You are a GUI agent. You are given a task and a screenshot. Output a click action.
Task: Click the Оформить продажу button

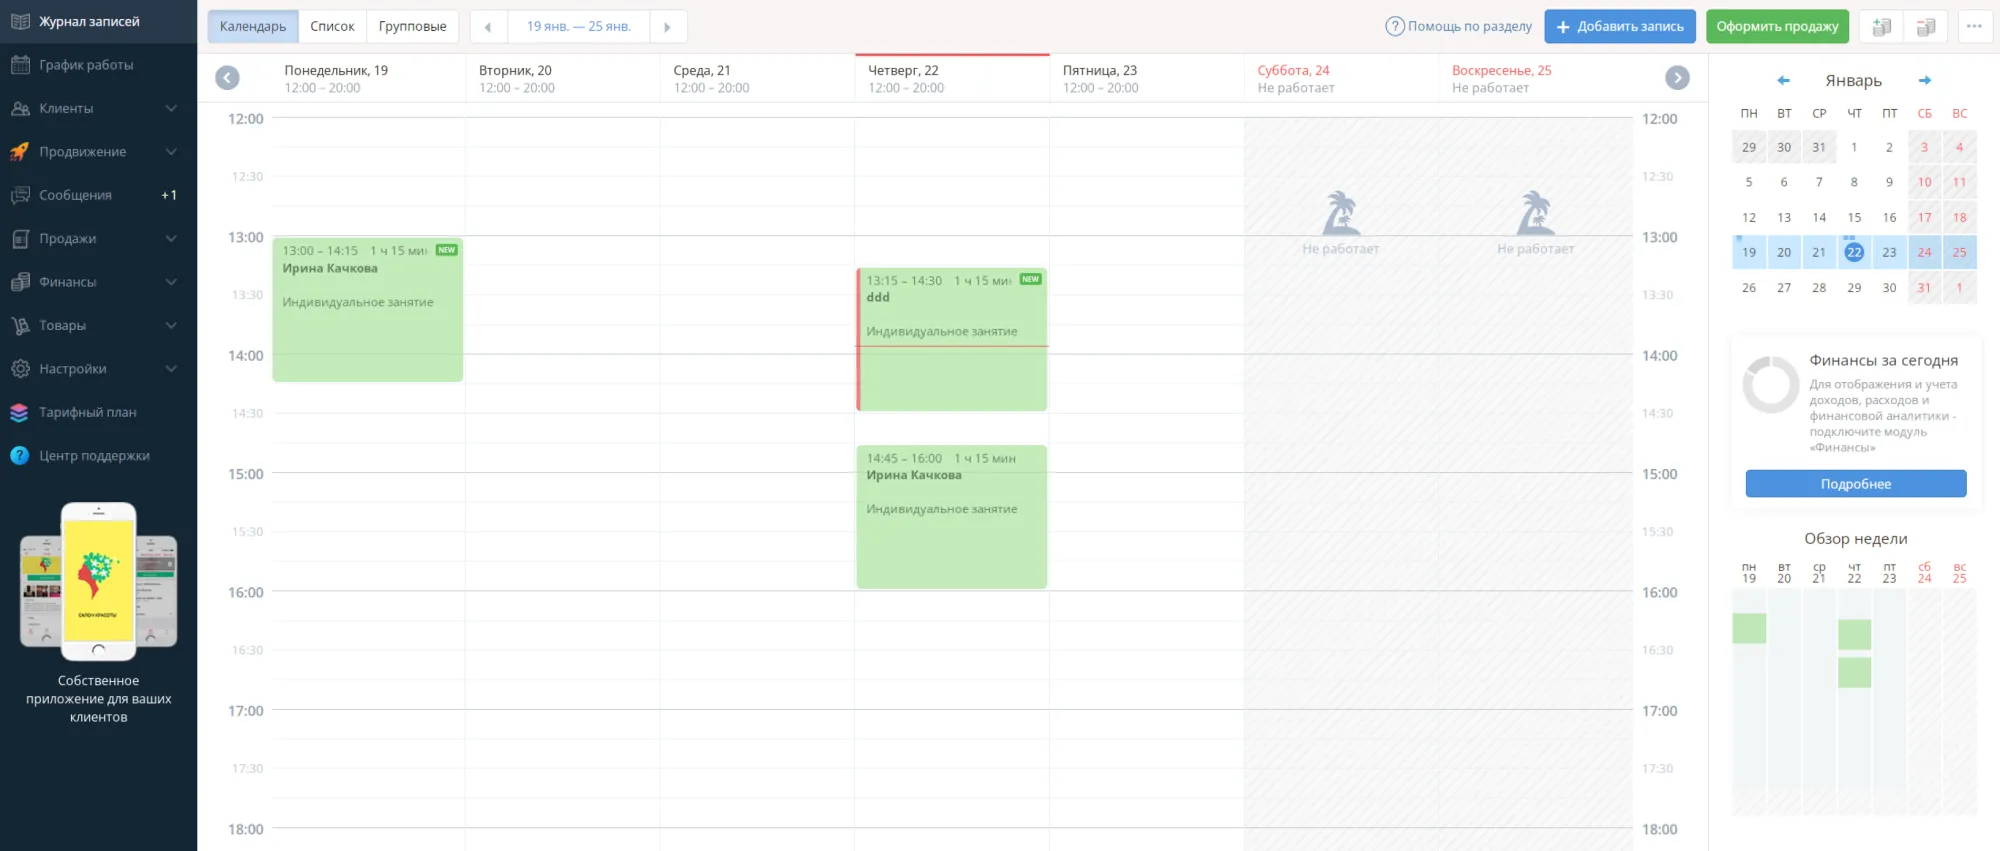pyautogui.click(x=1776, y=27)
